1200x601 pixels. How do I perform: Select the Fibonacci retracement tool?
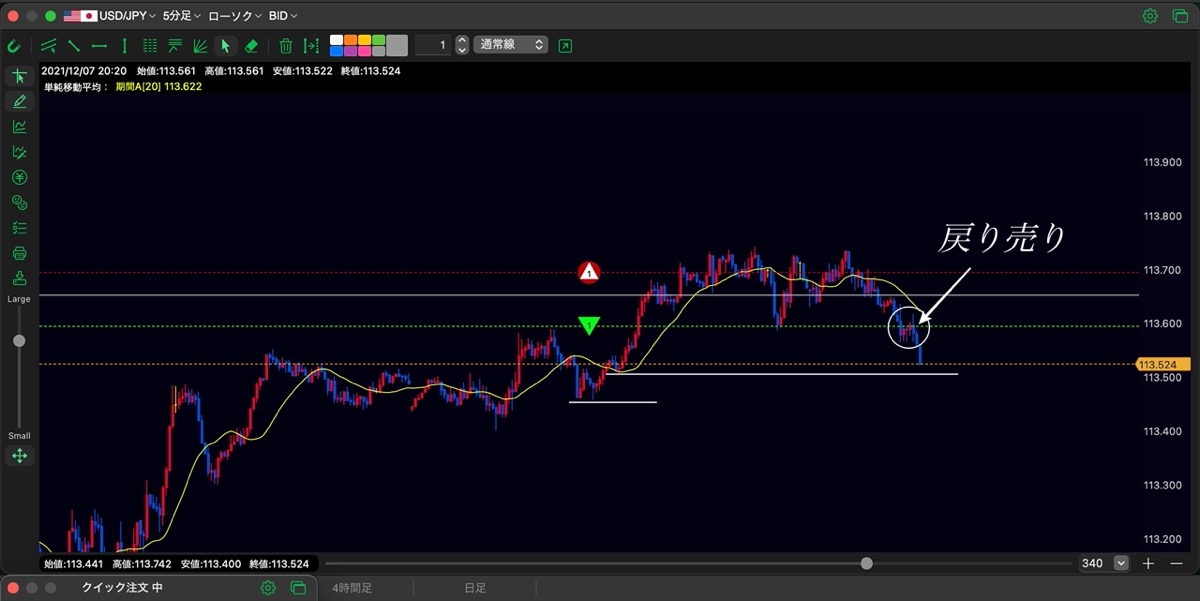coord(175,45)
